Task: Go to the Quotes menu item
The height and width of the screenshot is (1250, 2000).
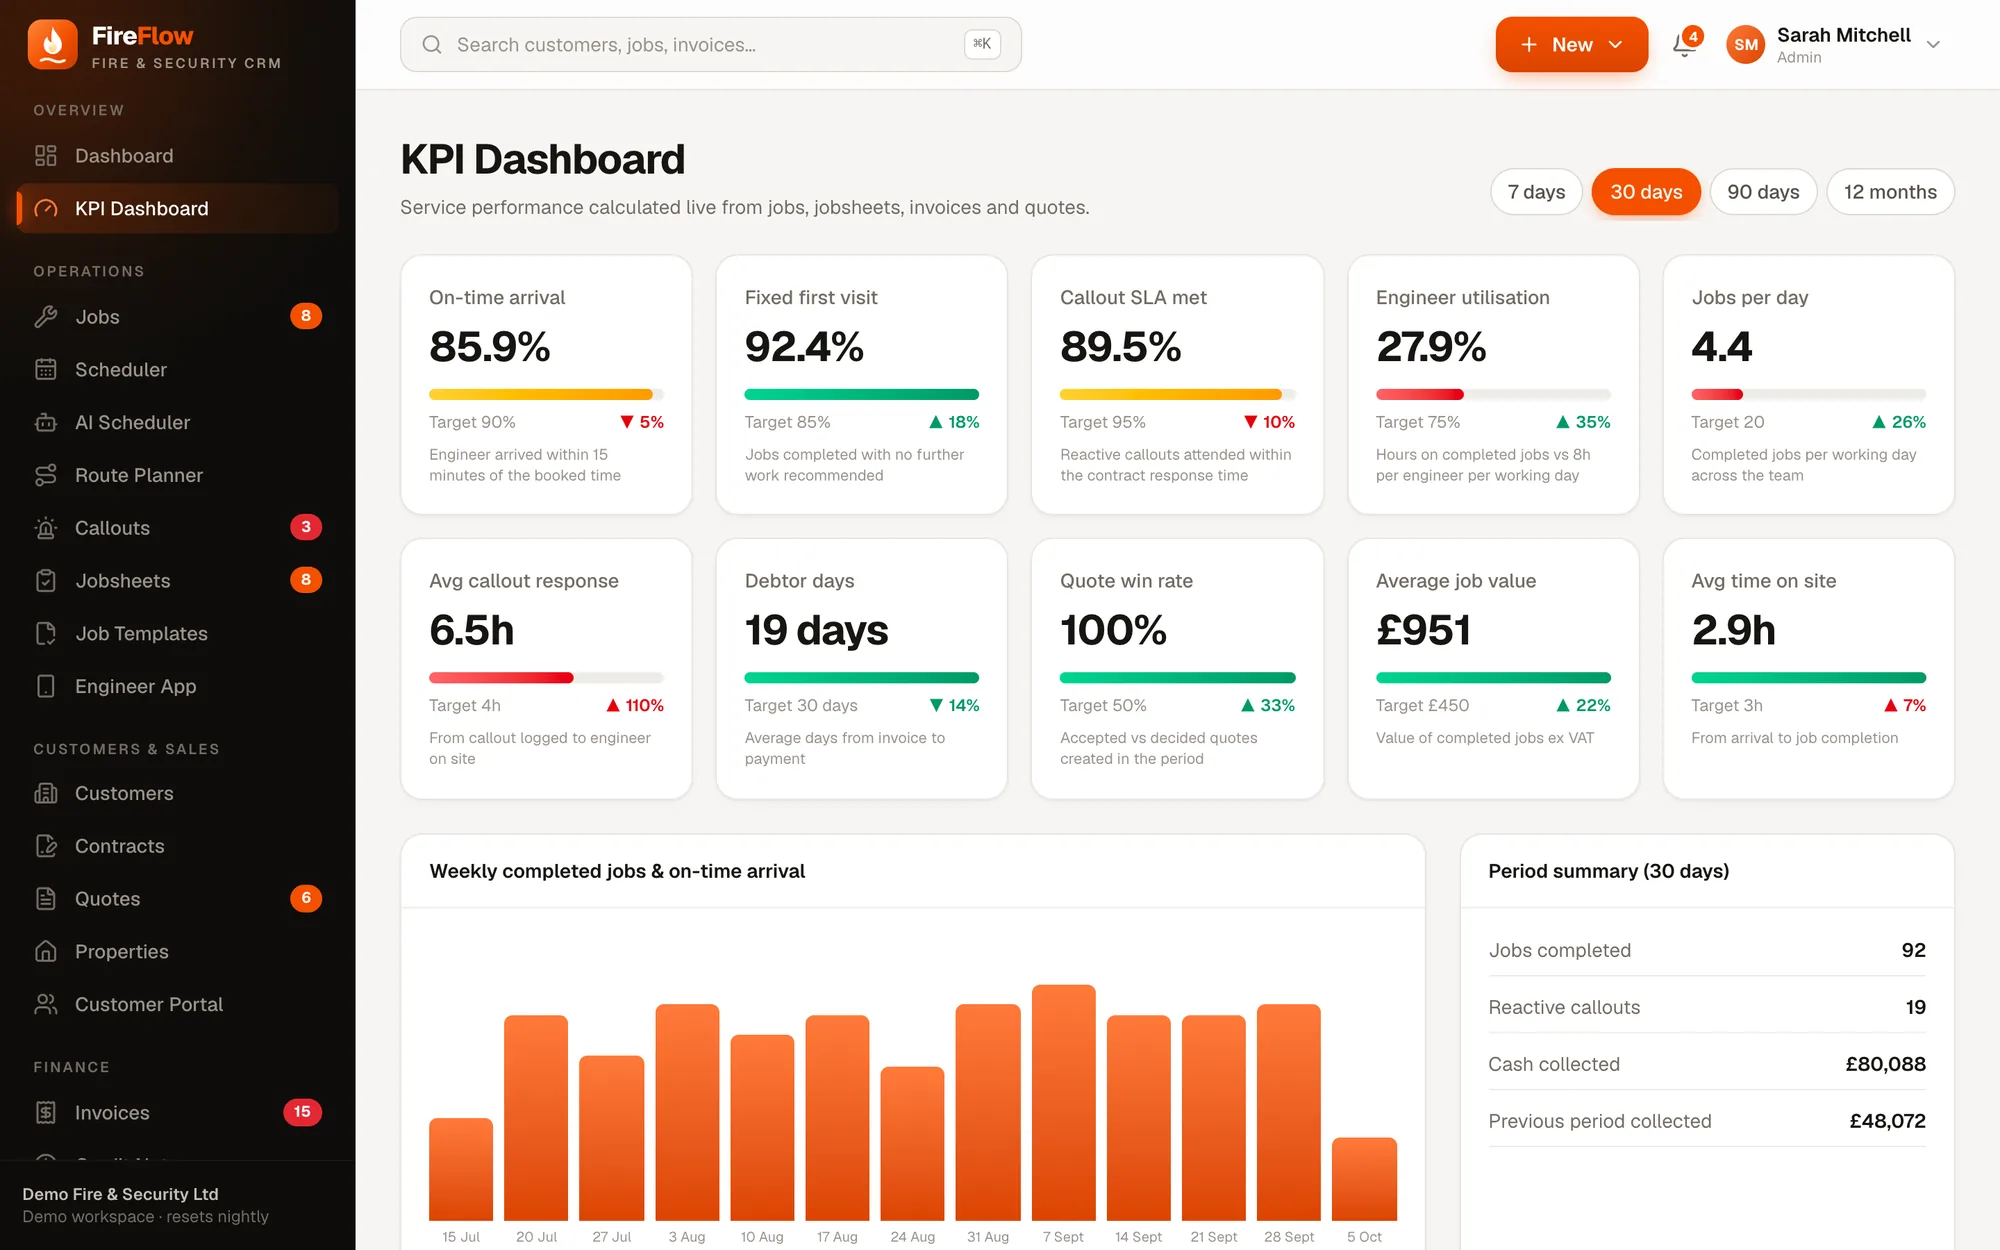Action: 178,899
